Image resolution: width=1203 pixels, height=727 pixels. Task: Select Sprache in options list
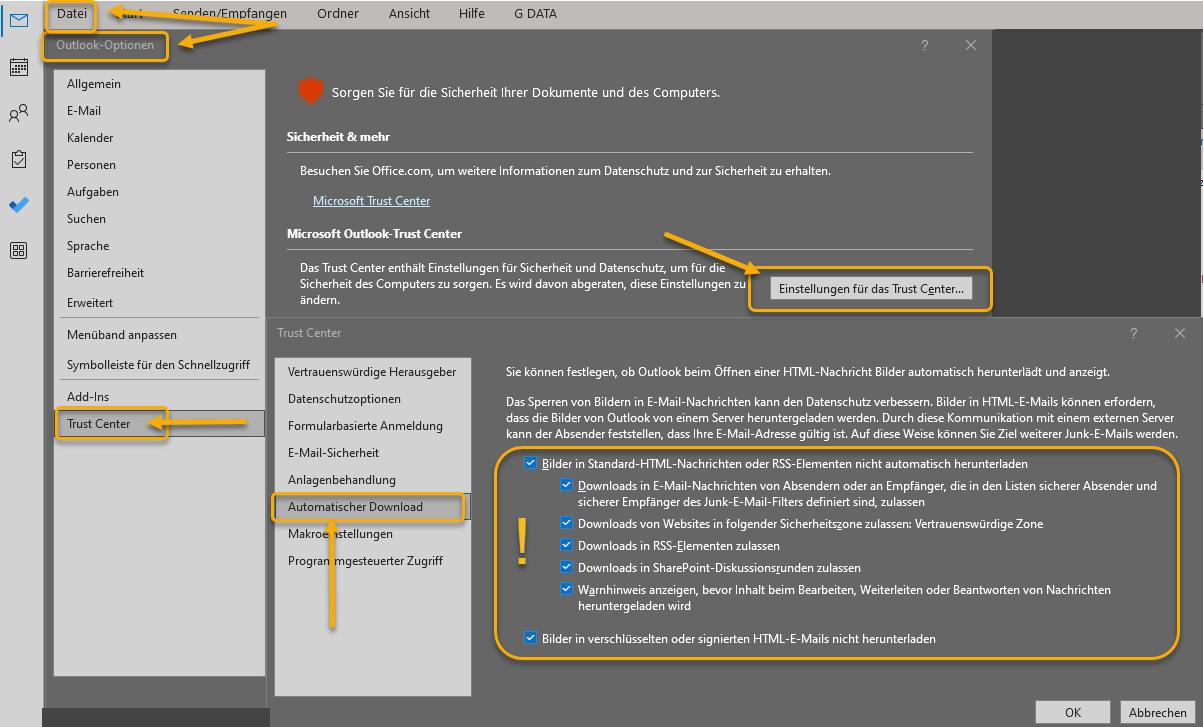click(159, 246)
